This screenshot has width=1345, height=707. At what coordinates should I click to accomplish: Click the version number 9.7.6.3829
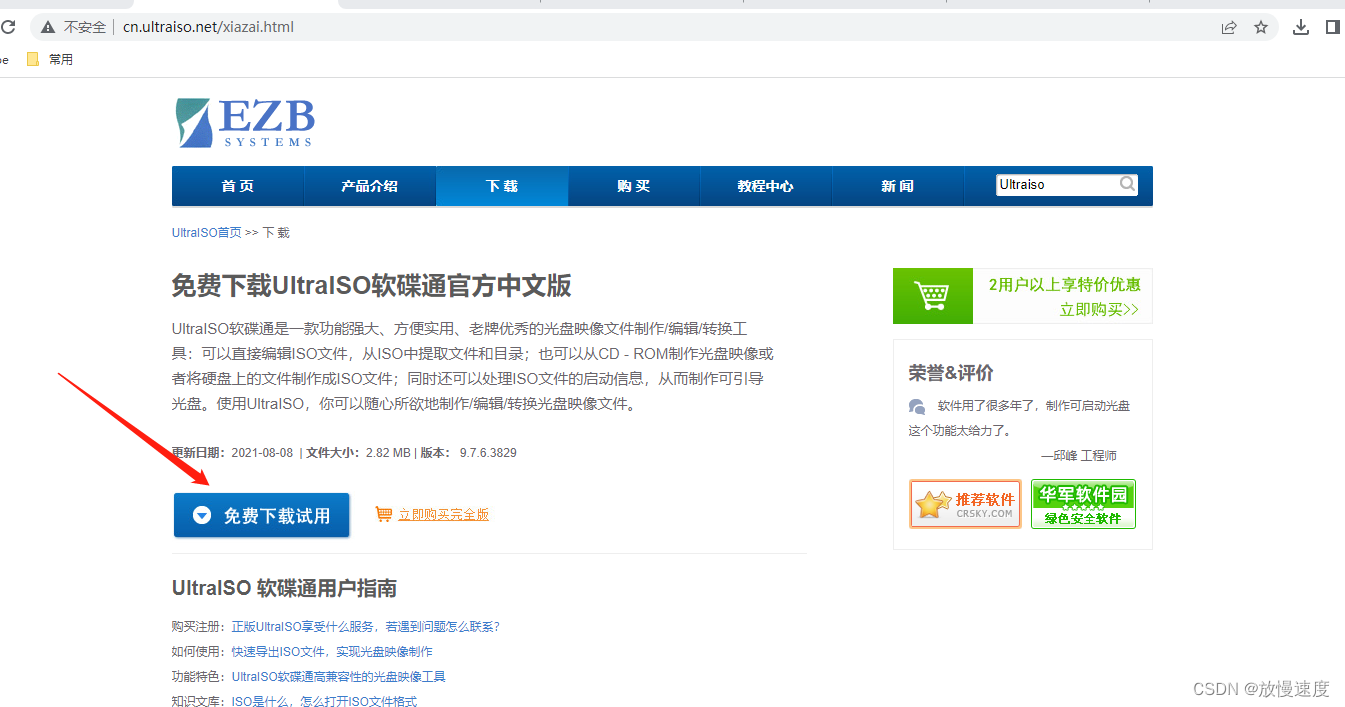[488, 453]
